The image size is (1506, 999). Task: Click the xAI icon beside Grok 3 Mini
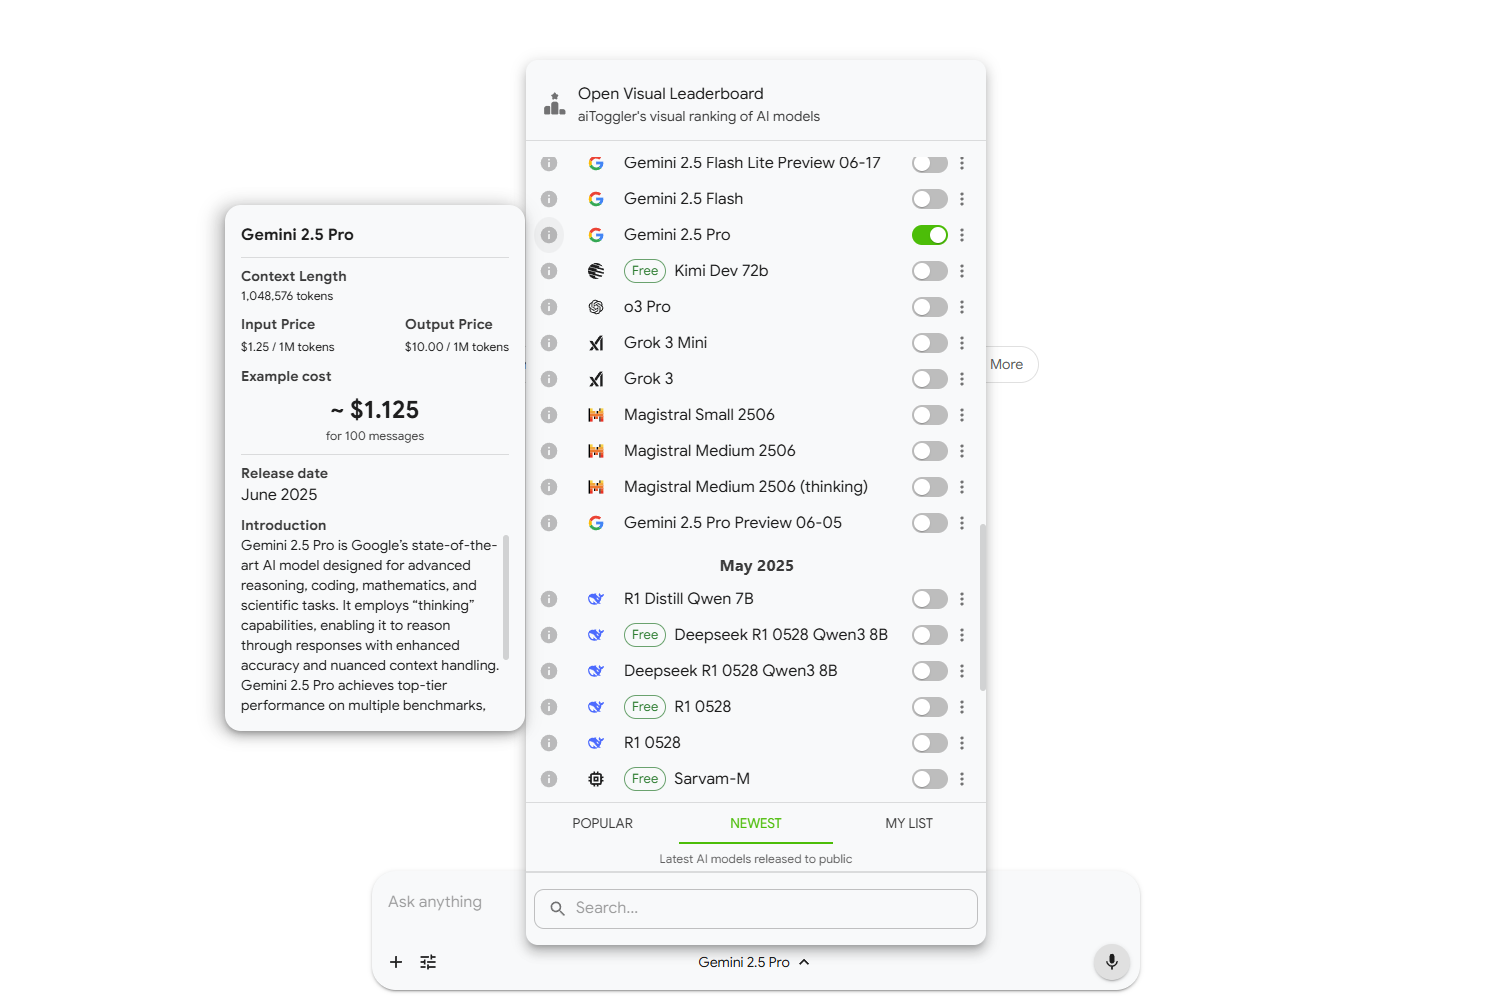click(x=596, y=343)
